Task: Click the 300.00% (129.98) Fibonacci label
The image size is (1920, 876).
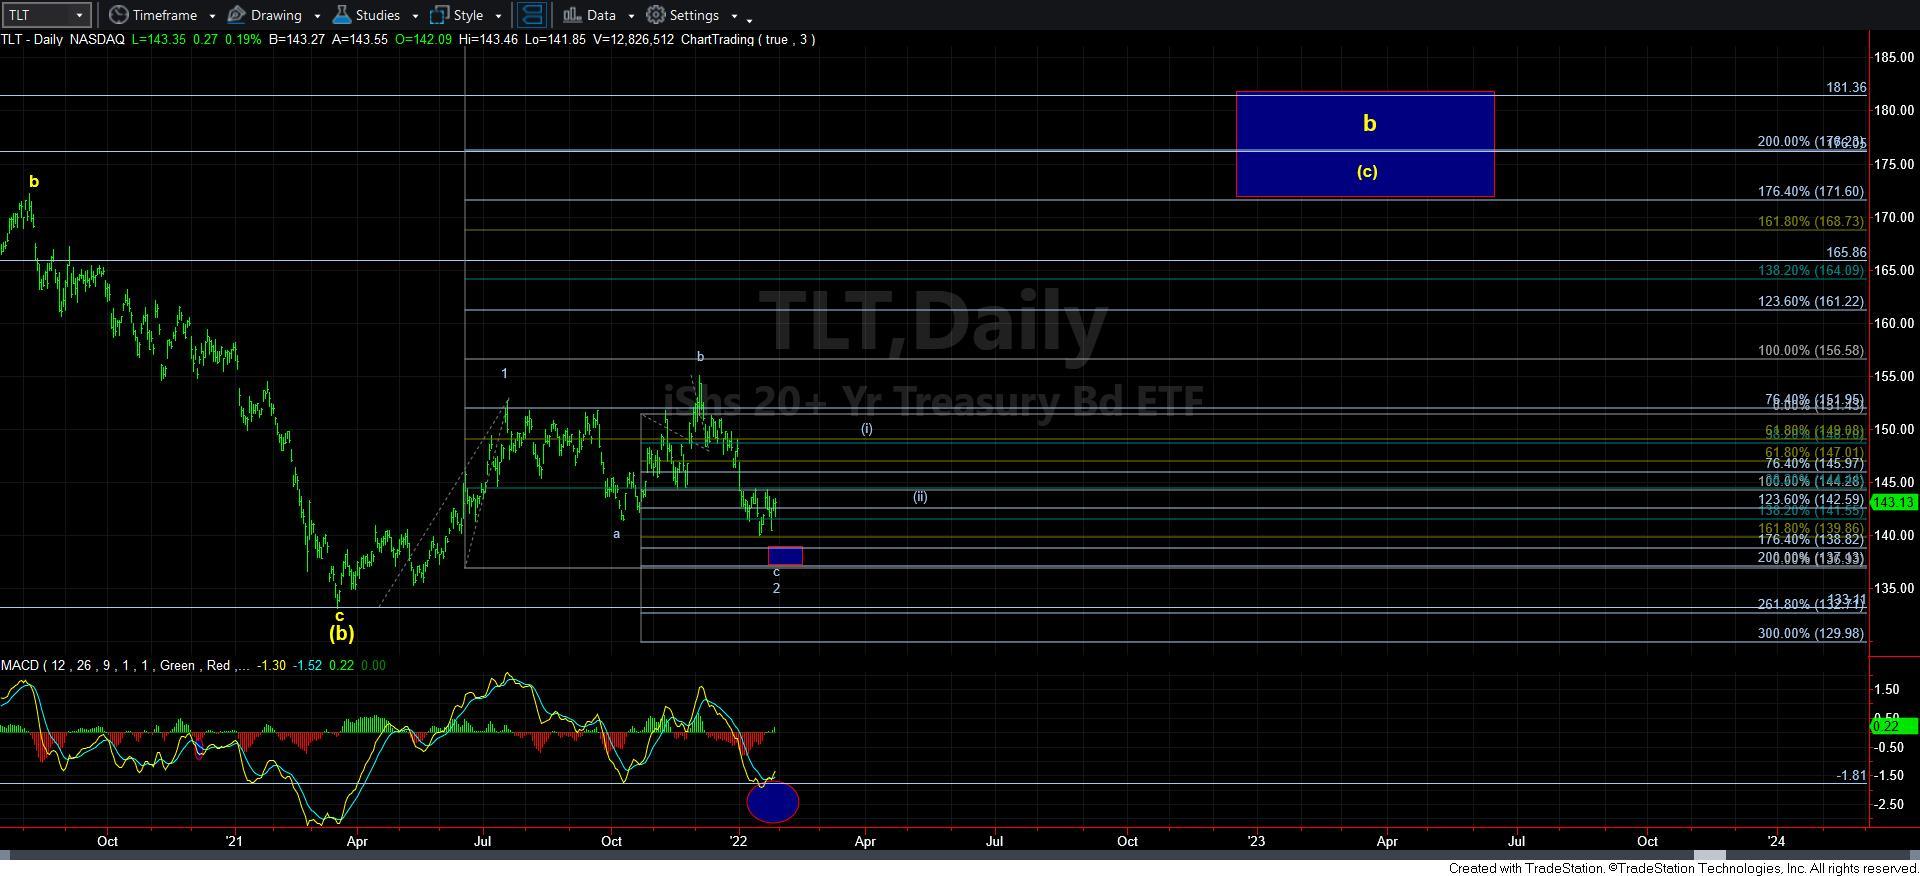Action: (1811, 633)
